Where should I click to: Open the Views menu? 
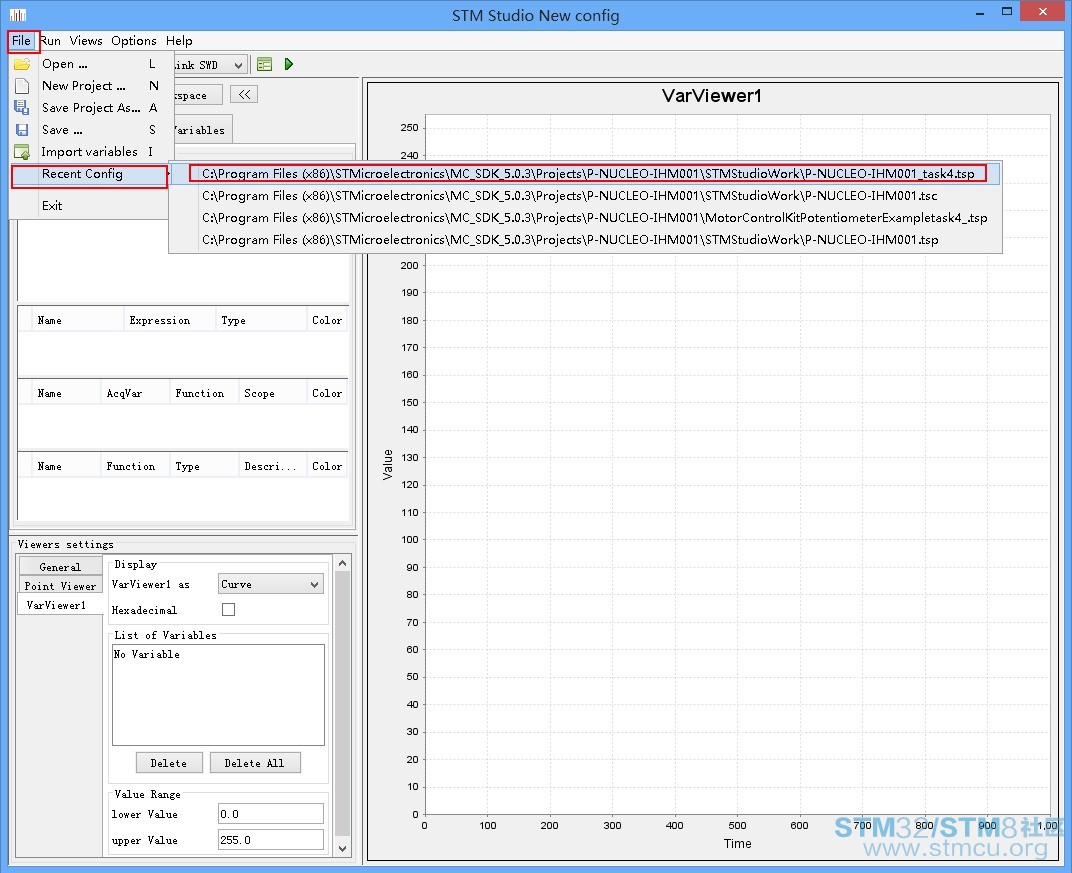85,40
